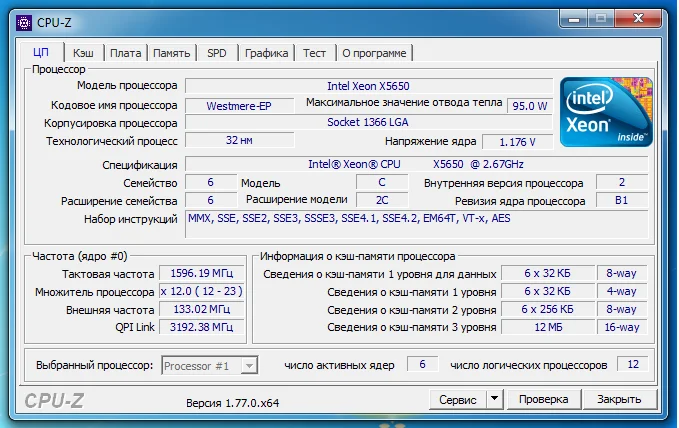Click the Intel Xeon inside logo
Image resolution: width=679 pixels, height=428 pixels.
click(606, 112)
